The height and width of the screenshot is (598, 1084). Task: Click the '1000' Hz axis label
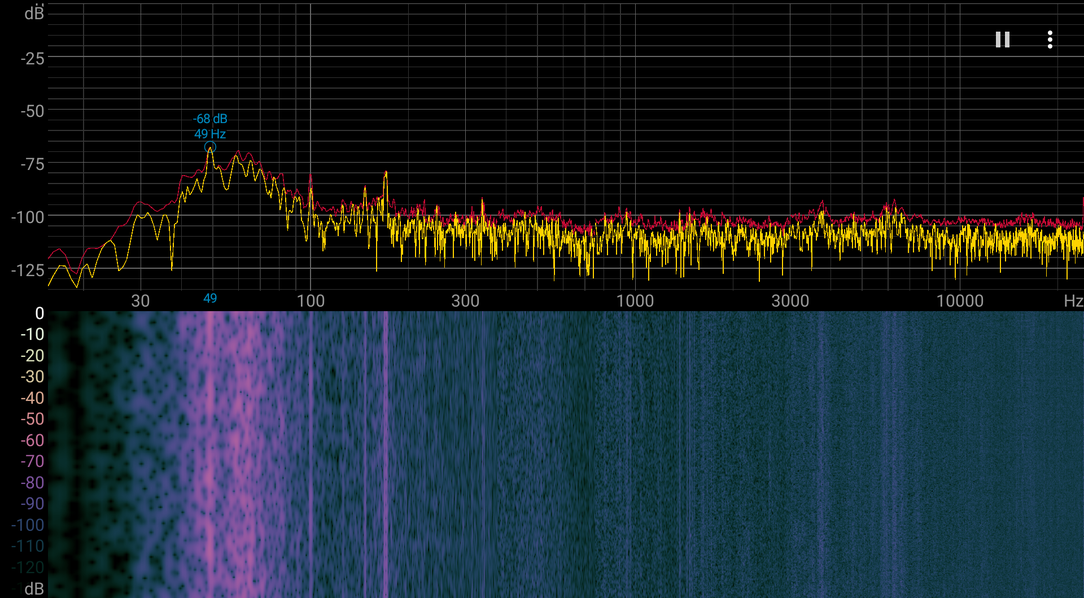(x=635, y=301)
